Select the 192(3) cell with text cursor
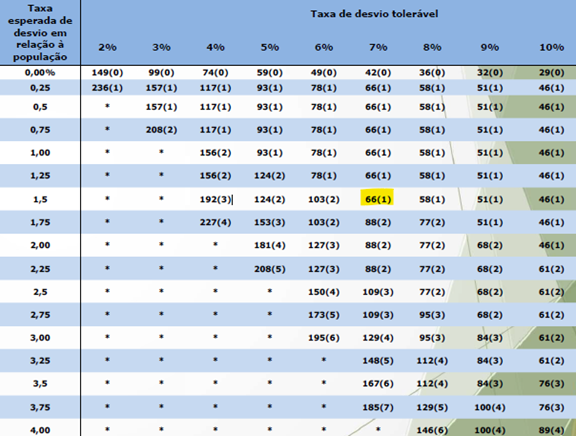Screen dimensions: 576x436 [x=215, y=199]
